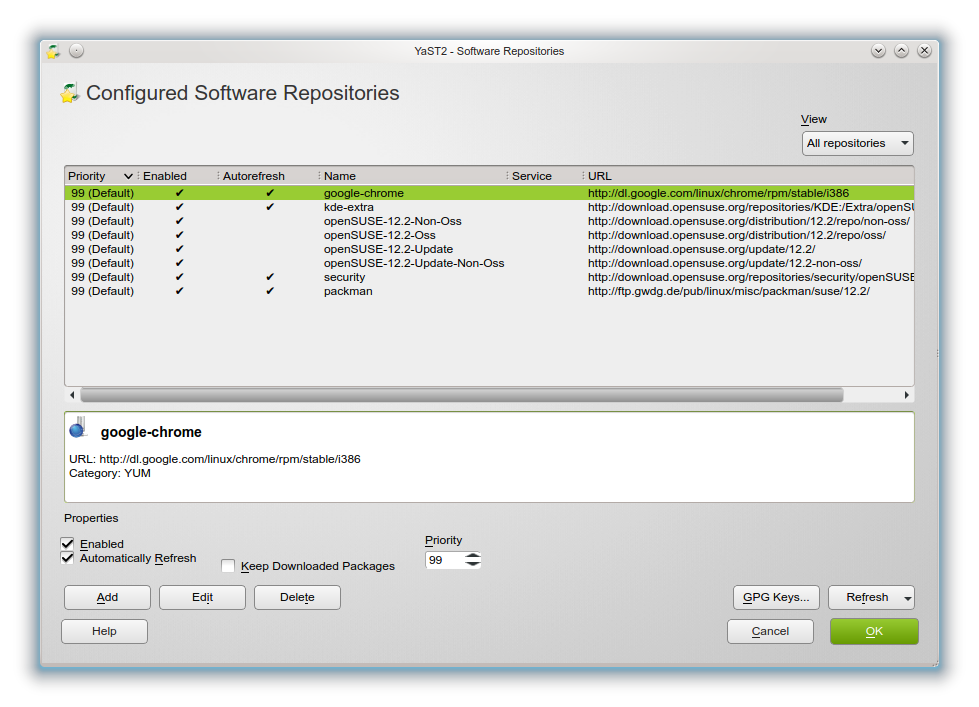Click the YaST window menu icon in title bar

coord(54,51)
